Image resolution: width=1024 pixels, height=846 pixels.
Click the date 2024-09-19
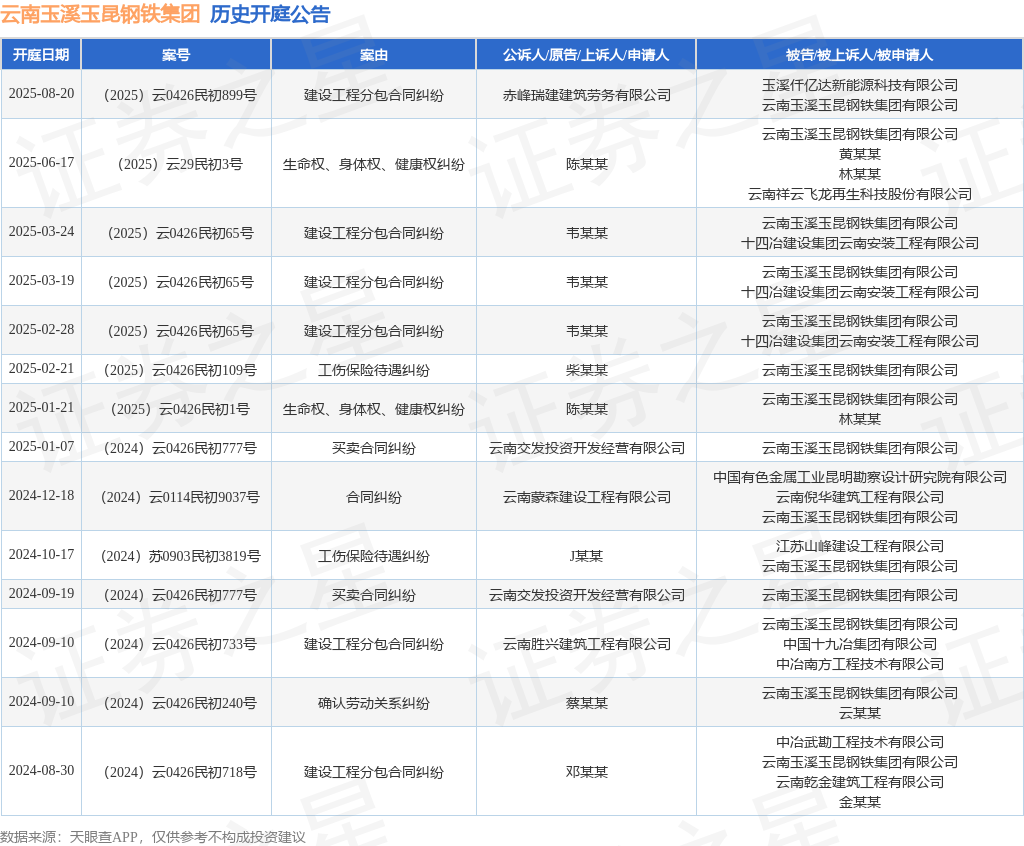[41, 593]
